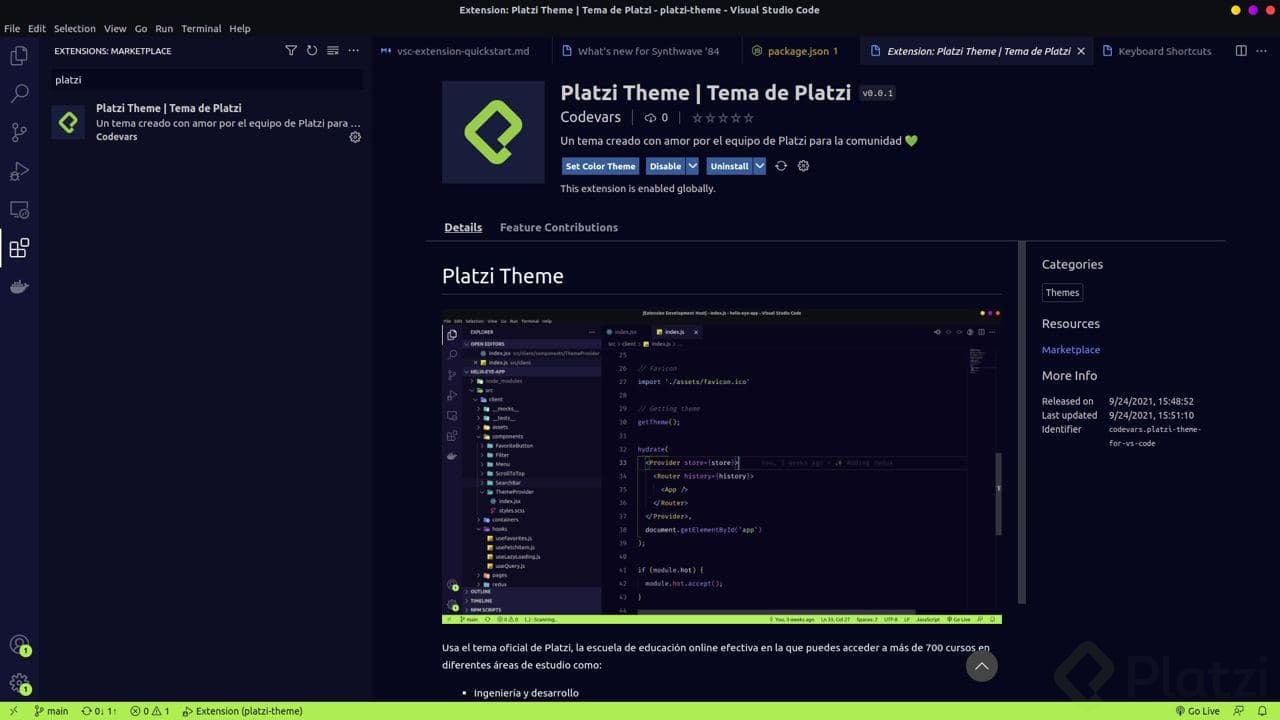Clear extensions search results icon
Image resolution: width=1280 pixels, height=720 pixels.
click(x=333, y=51)
